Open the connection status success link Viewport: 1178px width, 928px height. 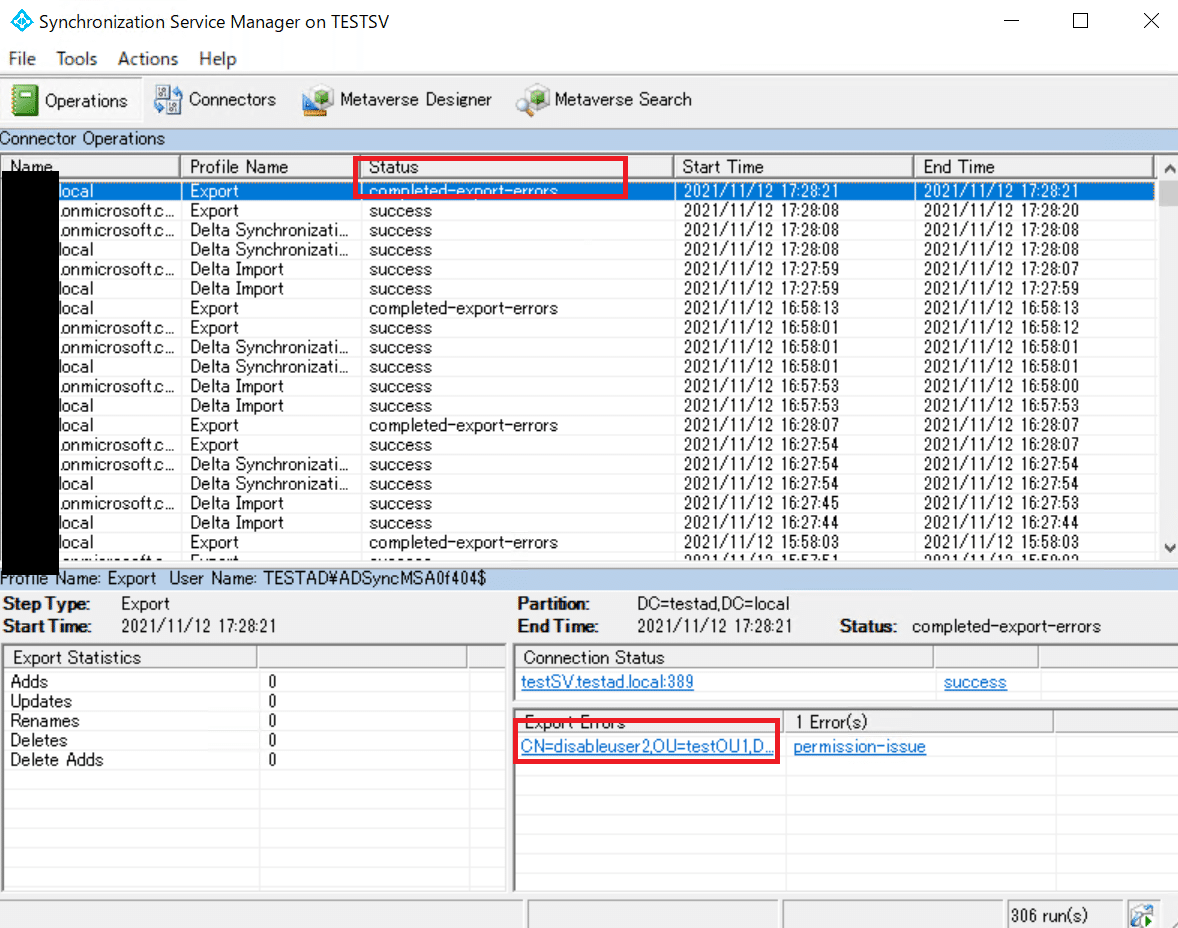coord(974,682)
